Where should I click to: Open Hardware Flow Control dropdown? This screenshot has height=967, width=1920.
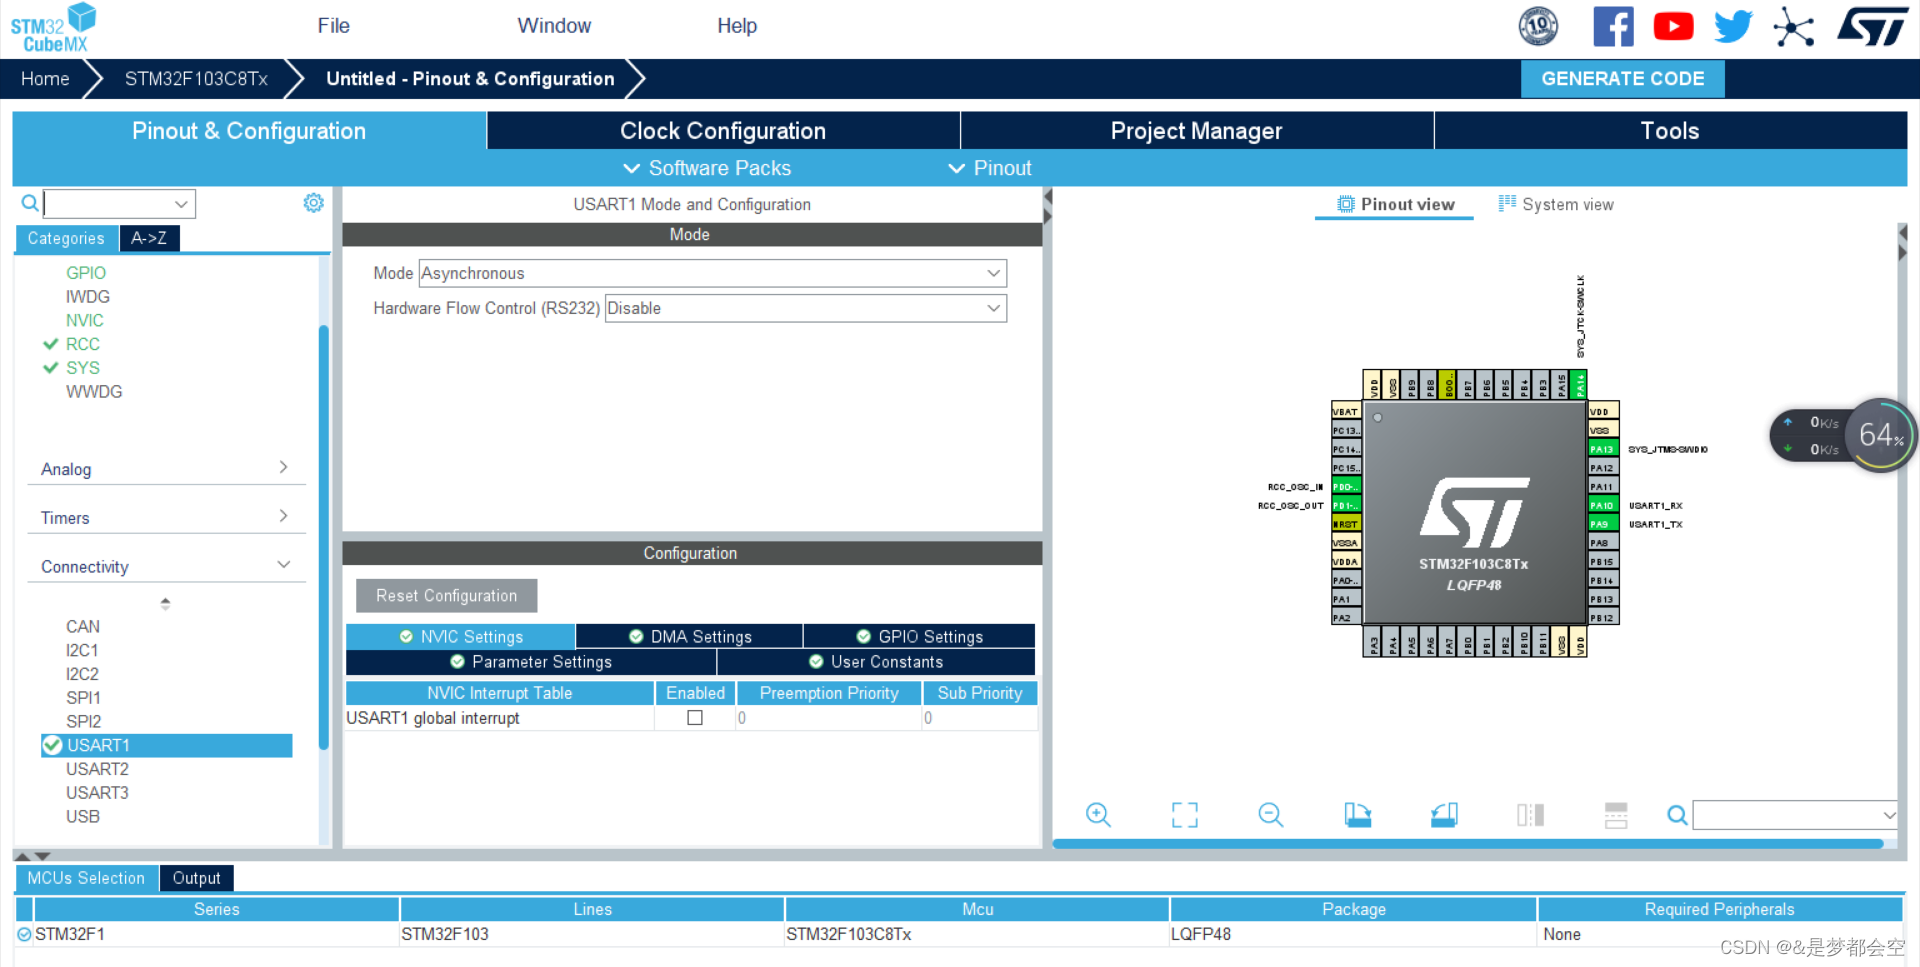[805, 308]
